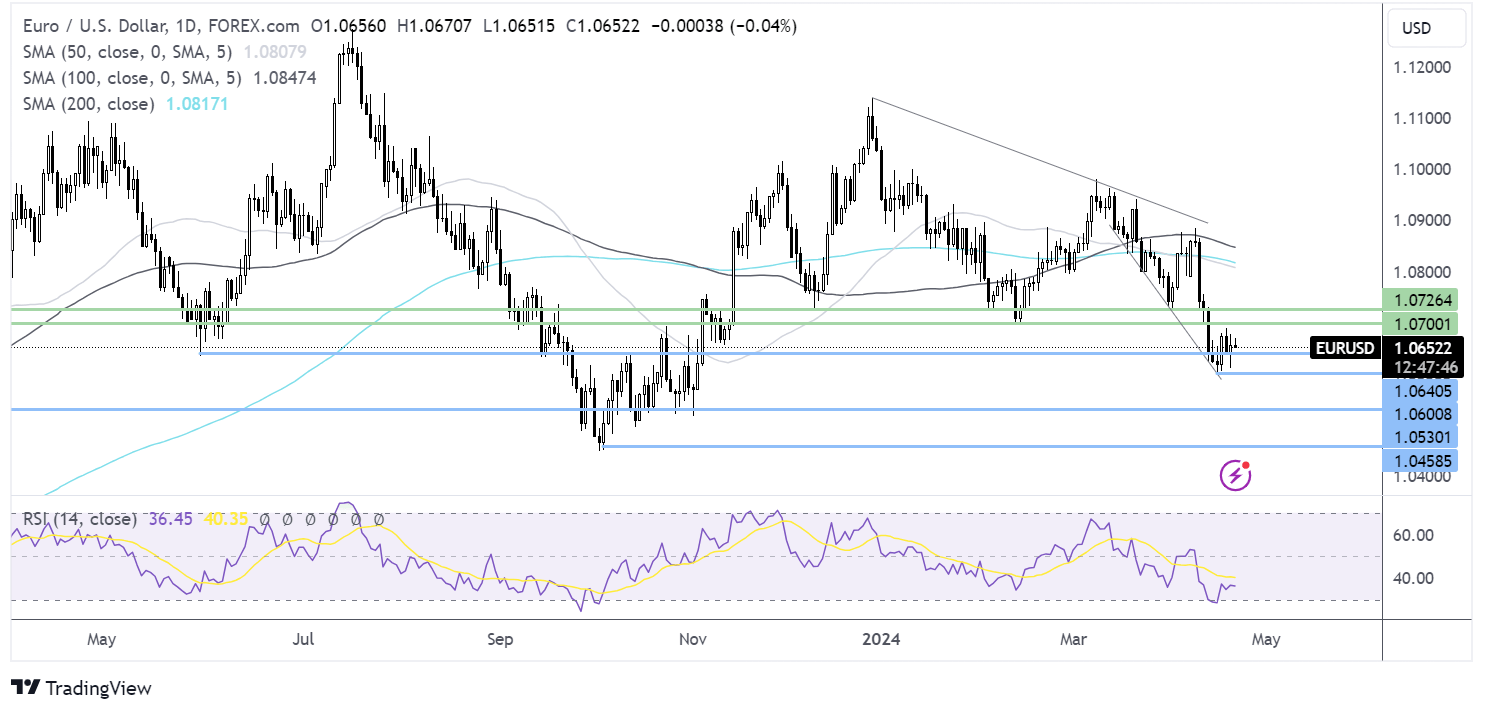This screenshot has height=707, width=1487.
Task: Click the RSI axis label 60.00
Action: [x=1414, y=535]
